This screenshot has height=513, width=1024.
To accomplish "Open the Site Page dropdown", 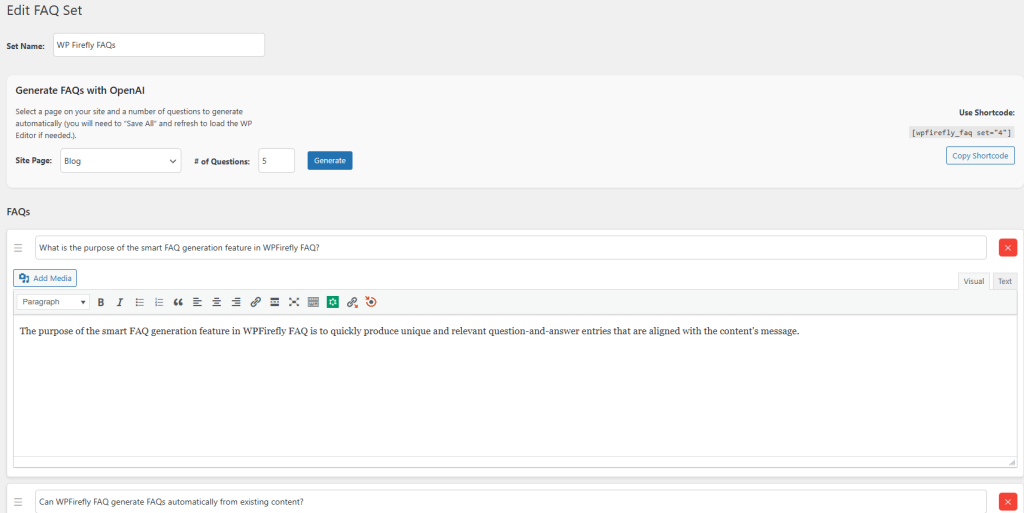I will click(120, 160).
